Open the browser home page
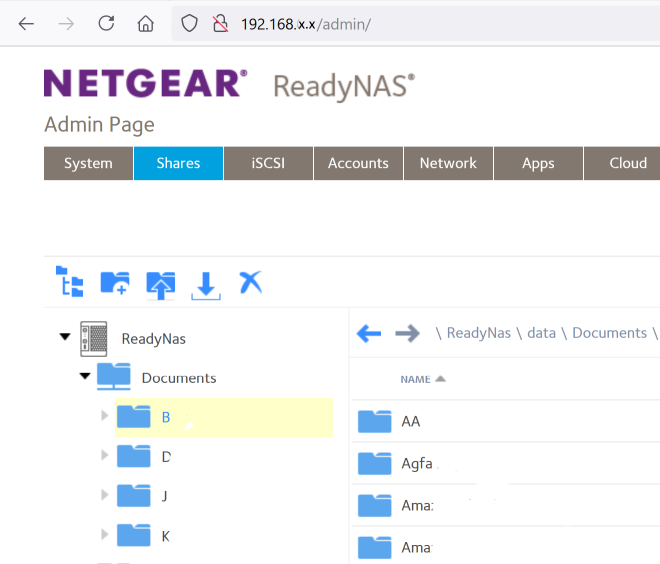The width and height of the screenshot is (660, 564). point(146,24)
